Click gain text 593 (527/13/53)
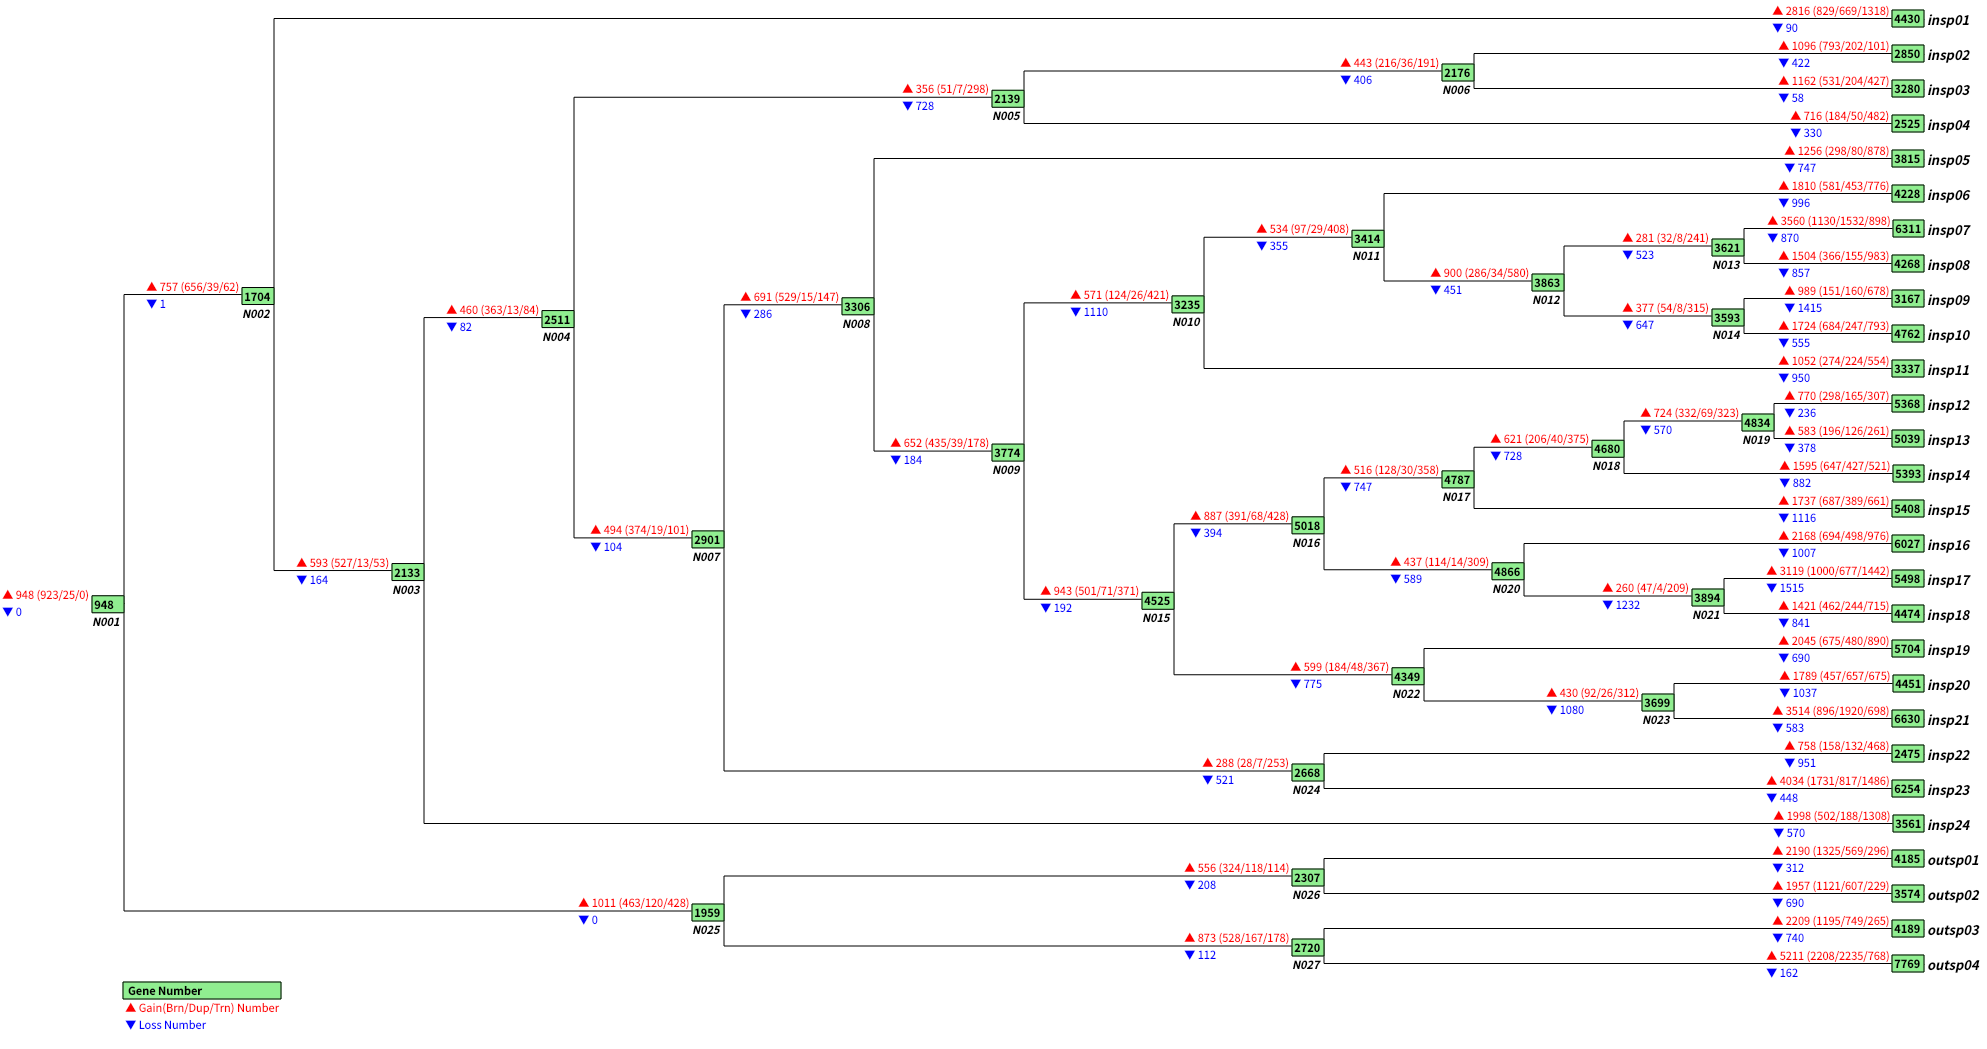The image size is (1987, 1049). (x=349, y=563)
